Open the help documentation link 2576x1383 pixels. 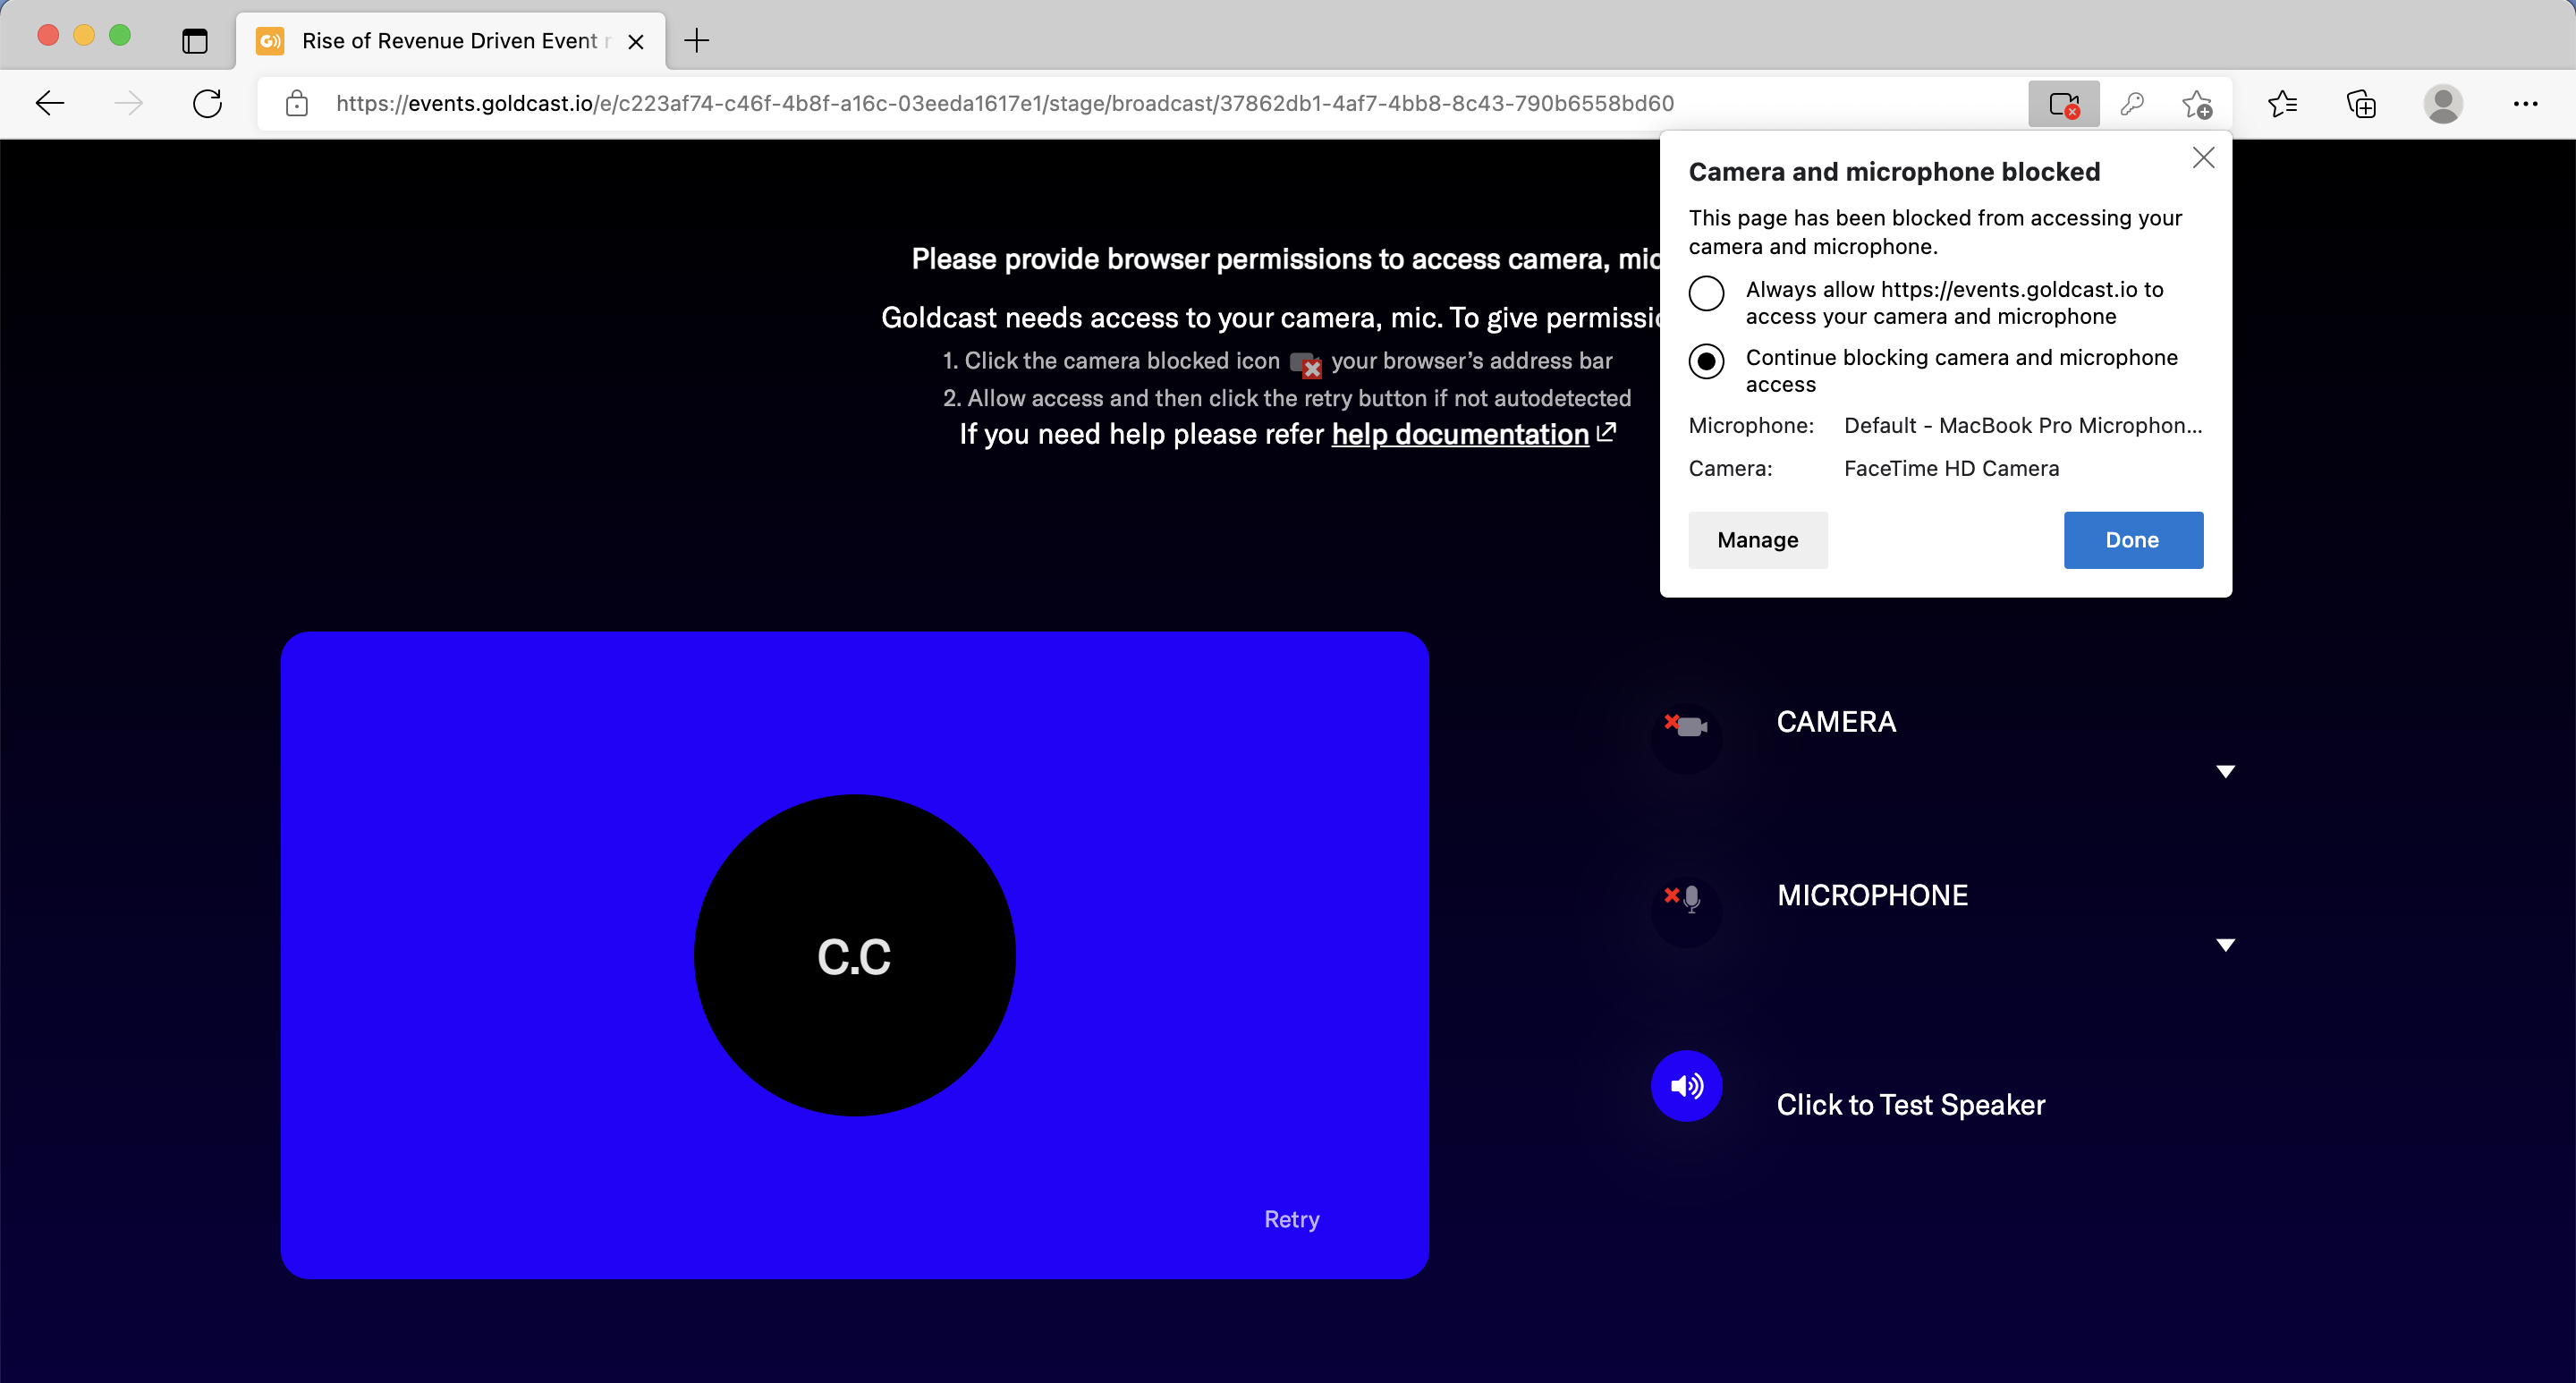[1460, 434]
